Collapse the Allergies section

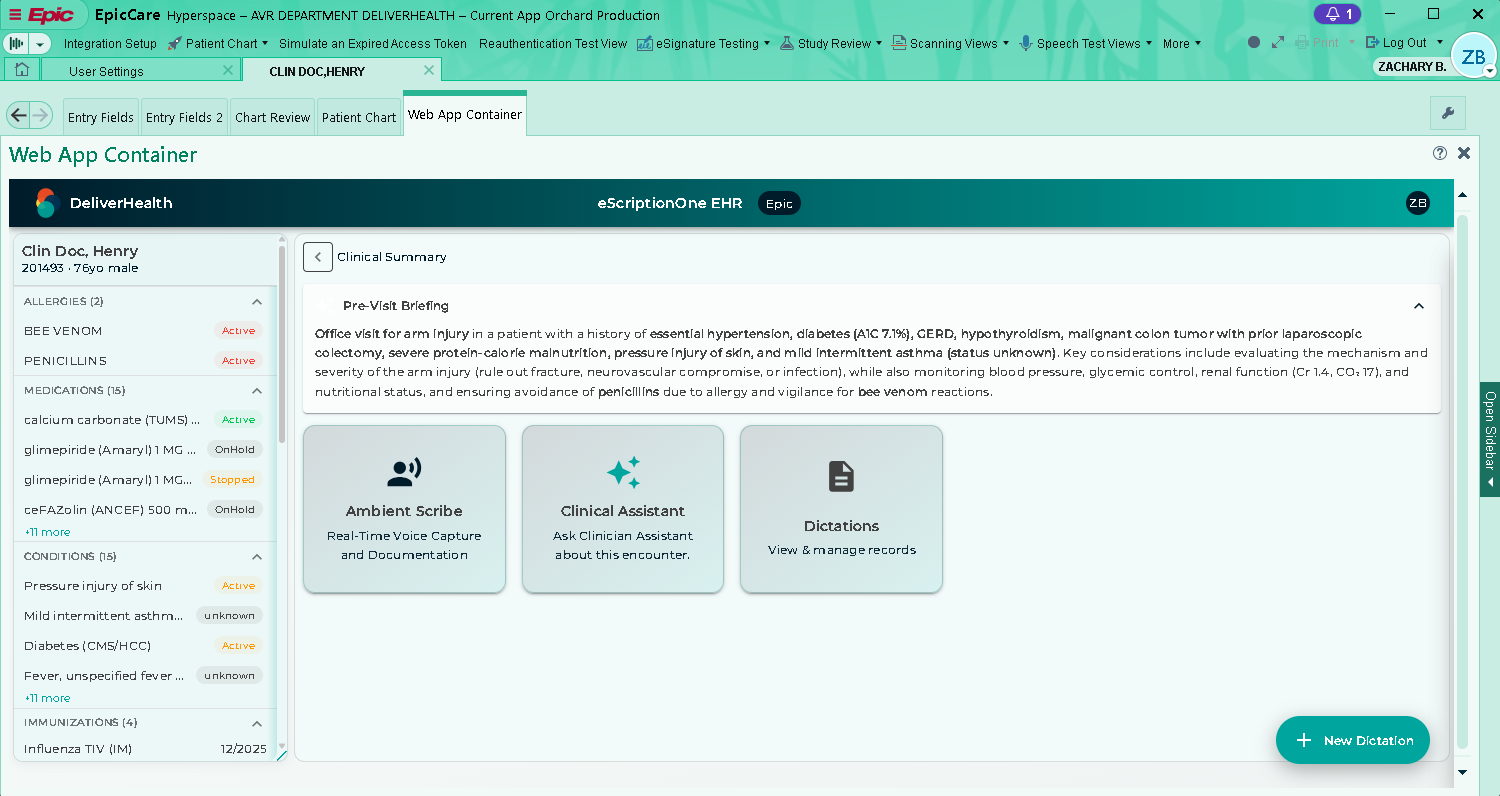pyautogui.click(x=257, y=301)
